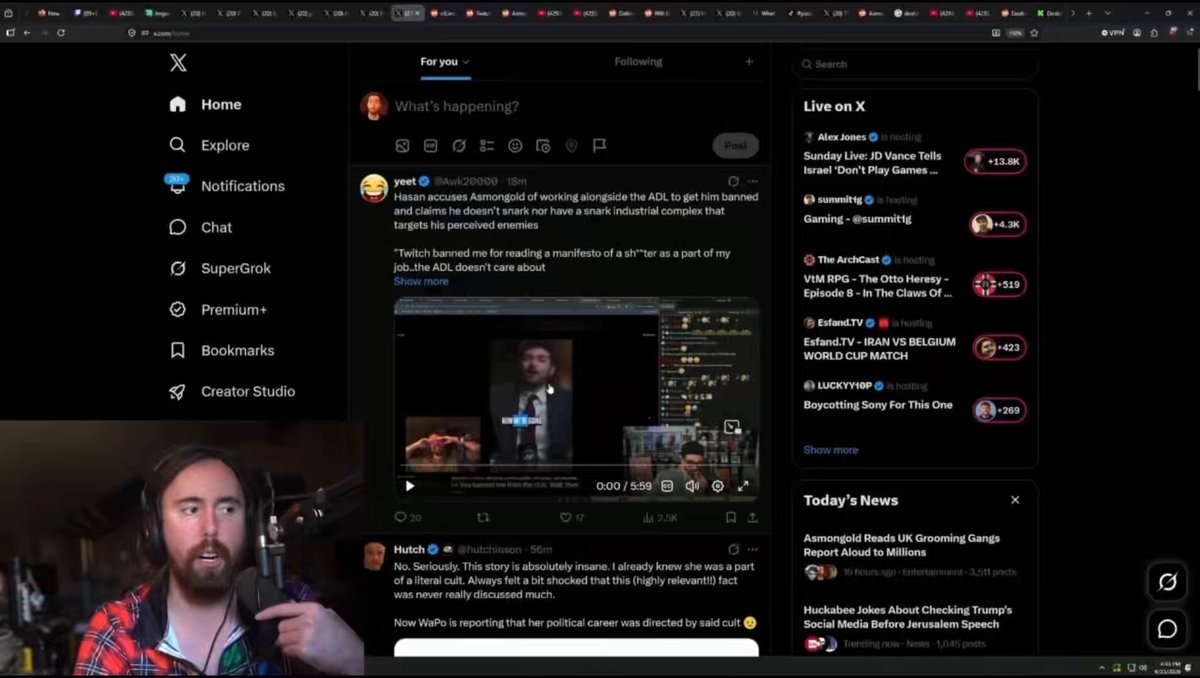Open Chat from the sidebar
This screenshot has width=1200, height=678.
coord(201,227)
